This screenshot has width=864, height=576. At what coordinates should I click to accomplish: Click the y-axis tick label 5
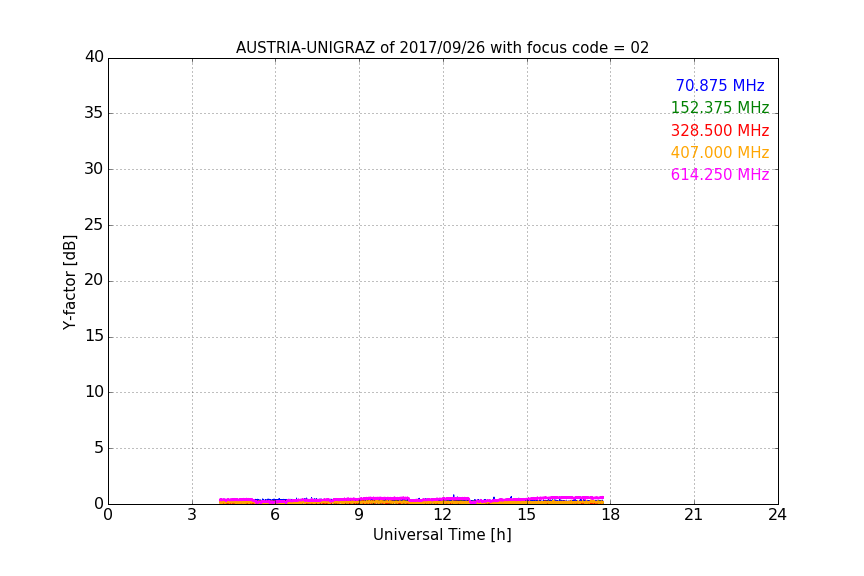point(99,448)
